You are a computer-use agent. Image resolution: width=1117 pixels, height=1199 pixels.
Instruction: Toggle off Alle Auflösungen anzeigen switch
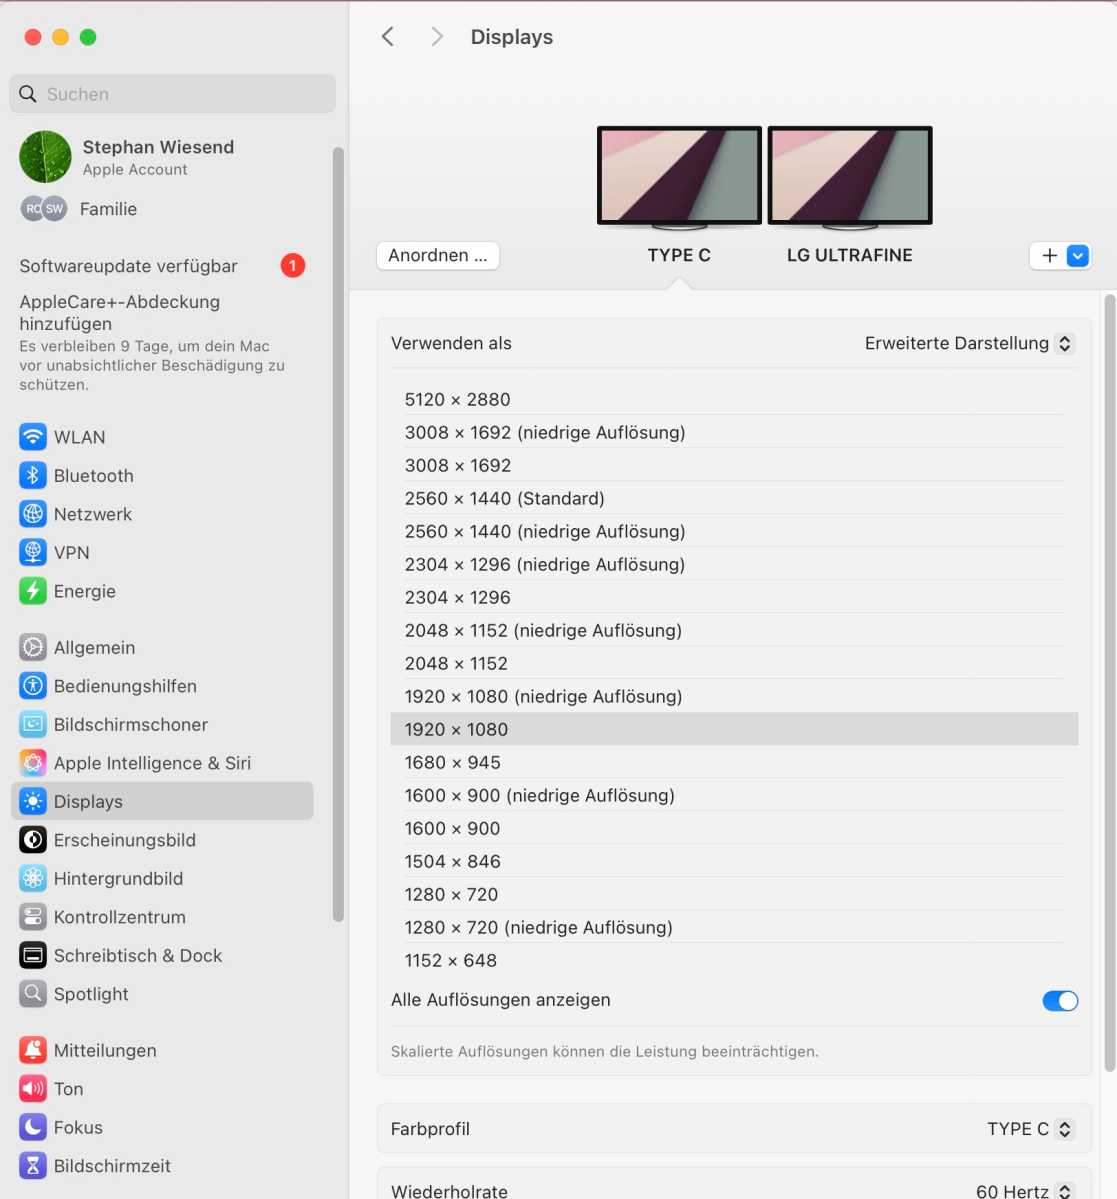pos(1059,1001)
